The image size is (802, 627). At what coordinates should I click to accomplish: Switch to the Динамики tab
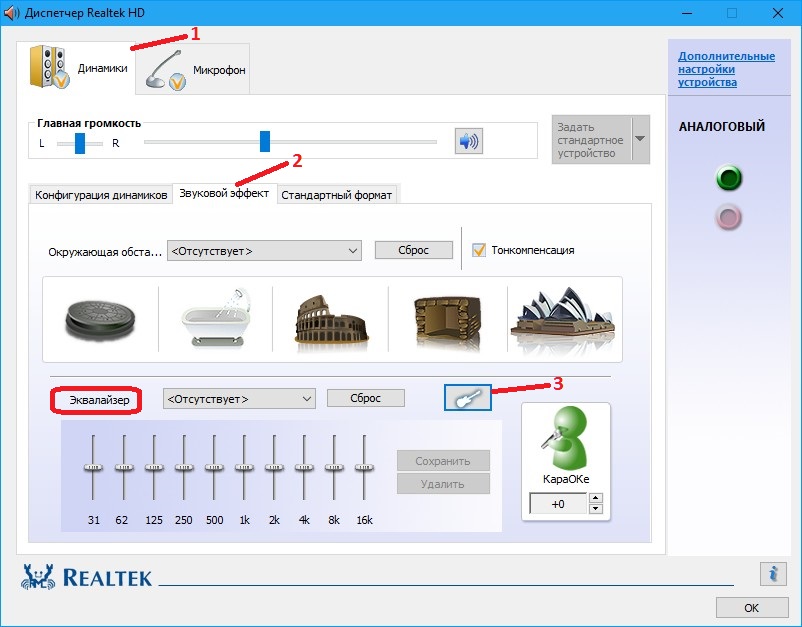[x=76, y=68]
